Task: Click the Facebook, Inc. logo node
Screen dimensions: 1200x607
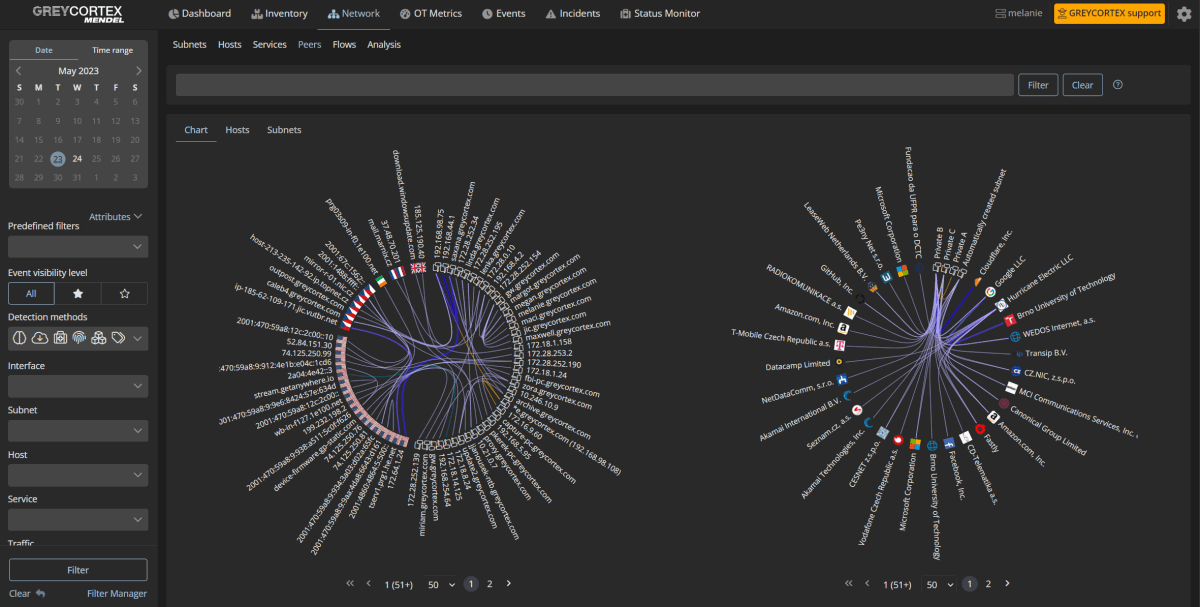Action: click(950, 441)
